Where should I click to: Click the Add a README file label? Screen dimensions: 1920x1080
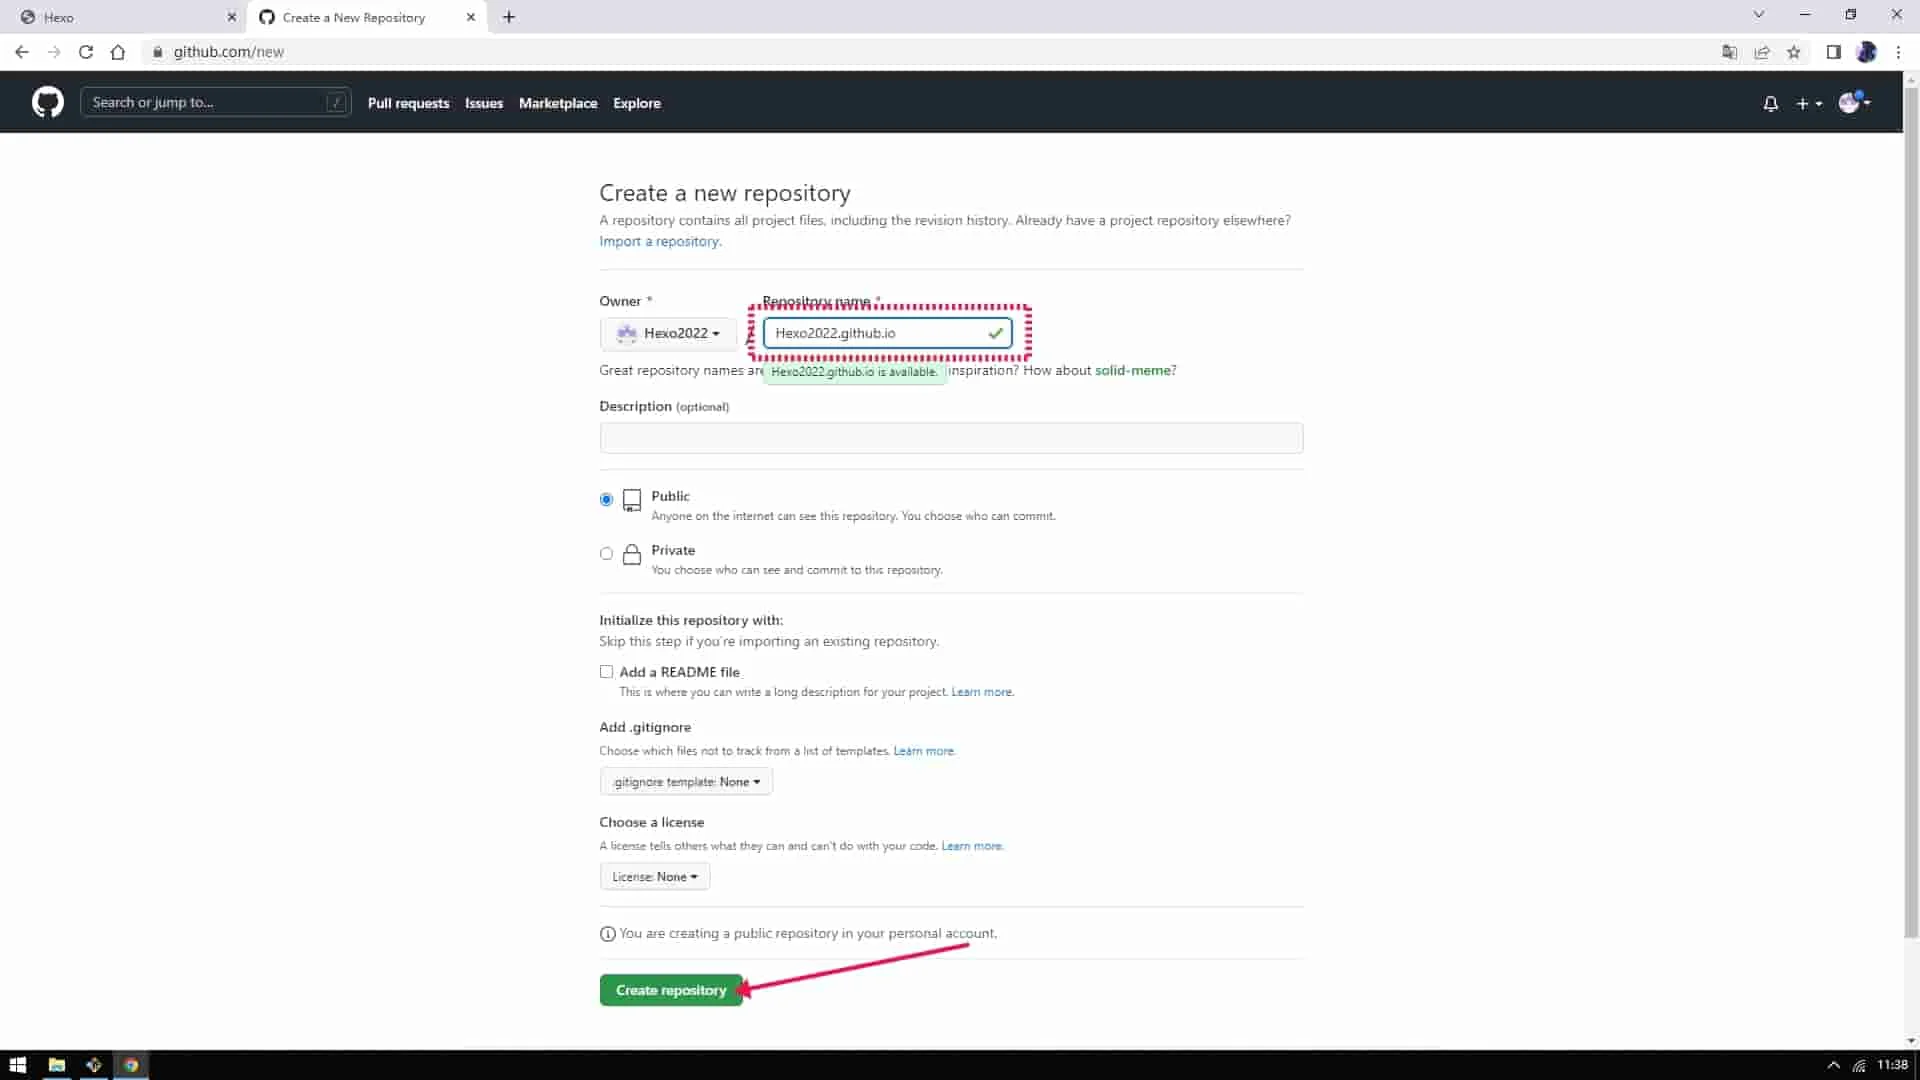[680, 672]
